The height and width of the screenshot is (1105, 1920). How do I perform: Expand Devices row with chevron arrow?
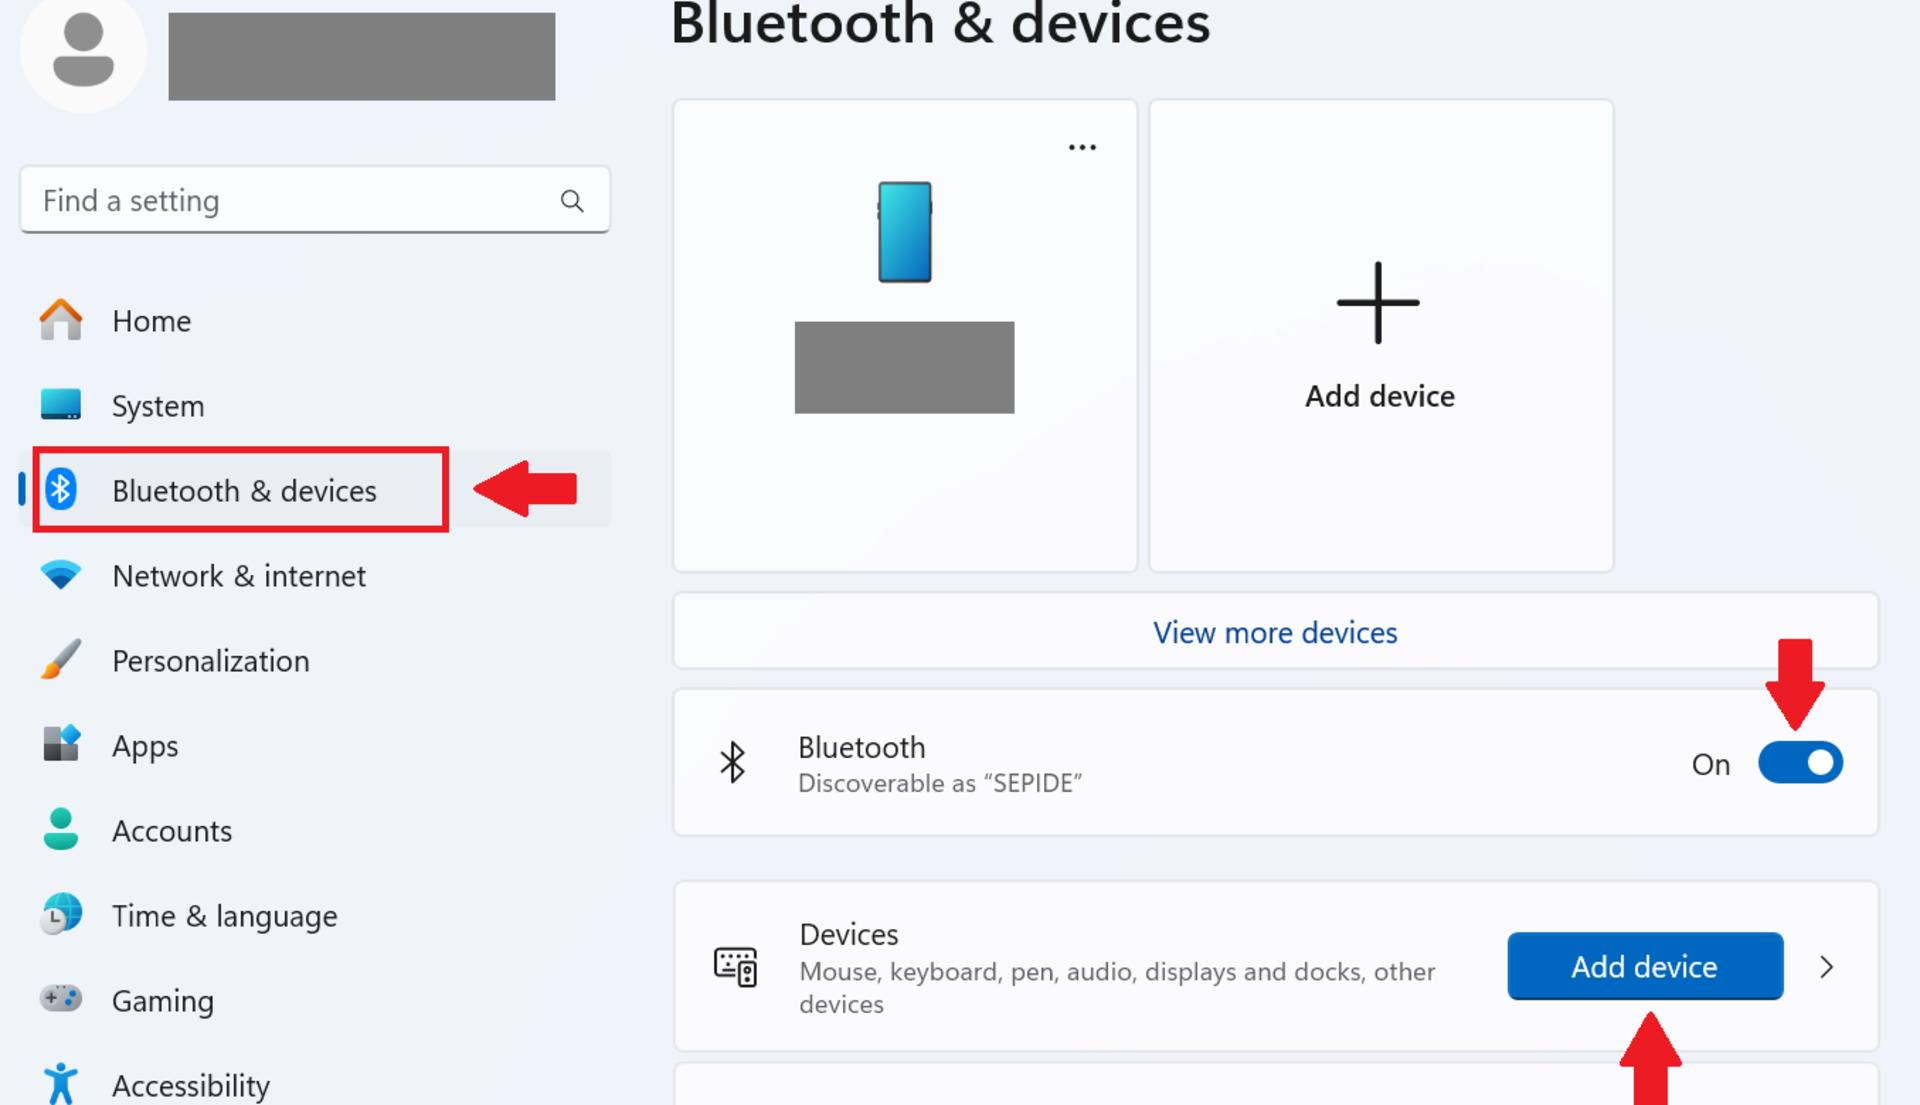1826,967
